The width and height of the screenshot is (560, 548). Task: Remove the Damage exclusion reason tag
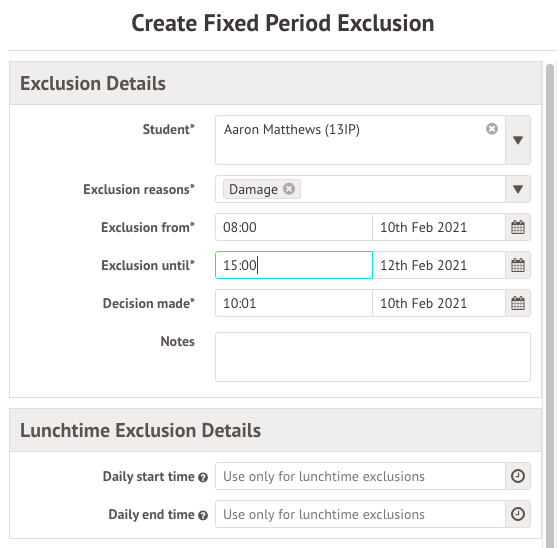[x=289, y=189]
